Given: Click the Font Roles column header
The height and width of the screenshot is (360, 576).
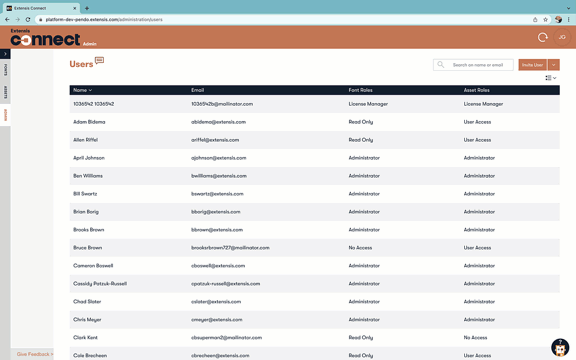Looking at the screenshot, I should point(360,90).
